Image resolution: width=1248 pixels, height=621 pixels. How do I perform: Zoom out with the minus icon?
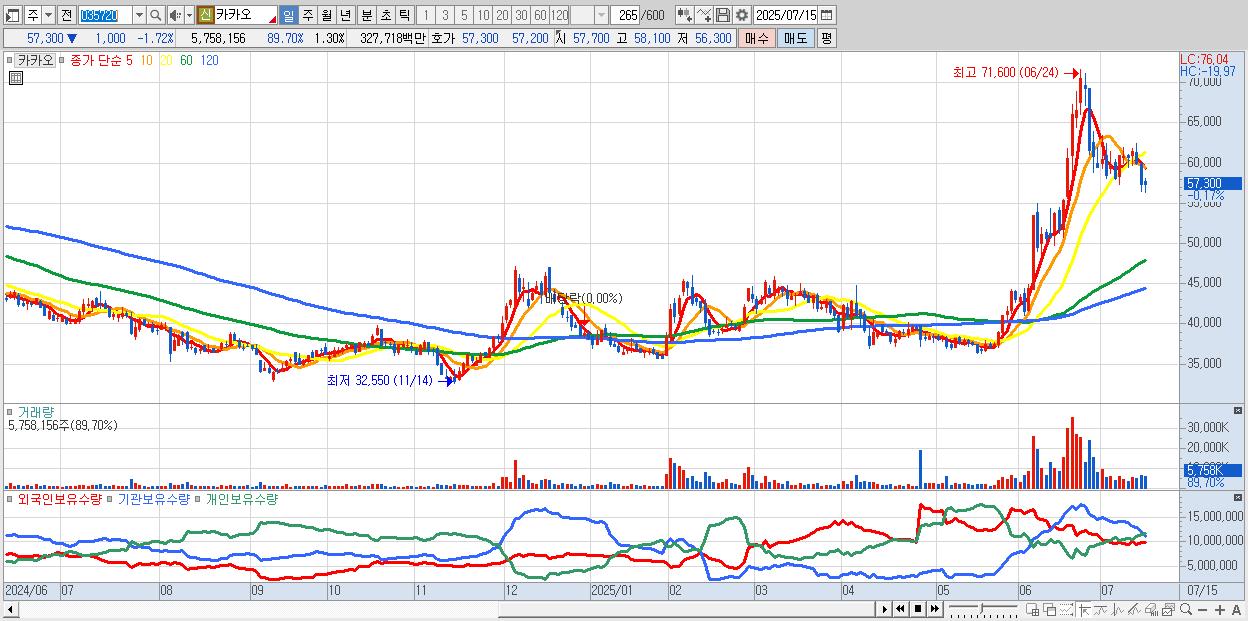1202,610
